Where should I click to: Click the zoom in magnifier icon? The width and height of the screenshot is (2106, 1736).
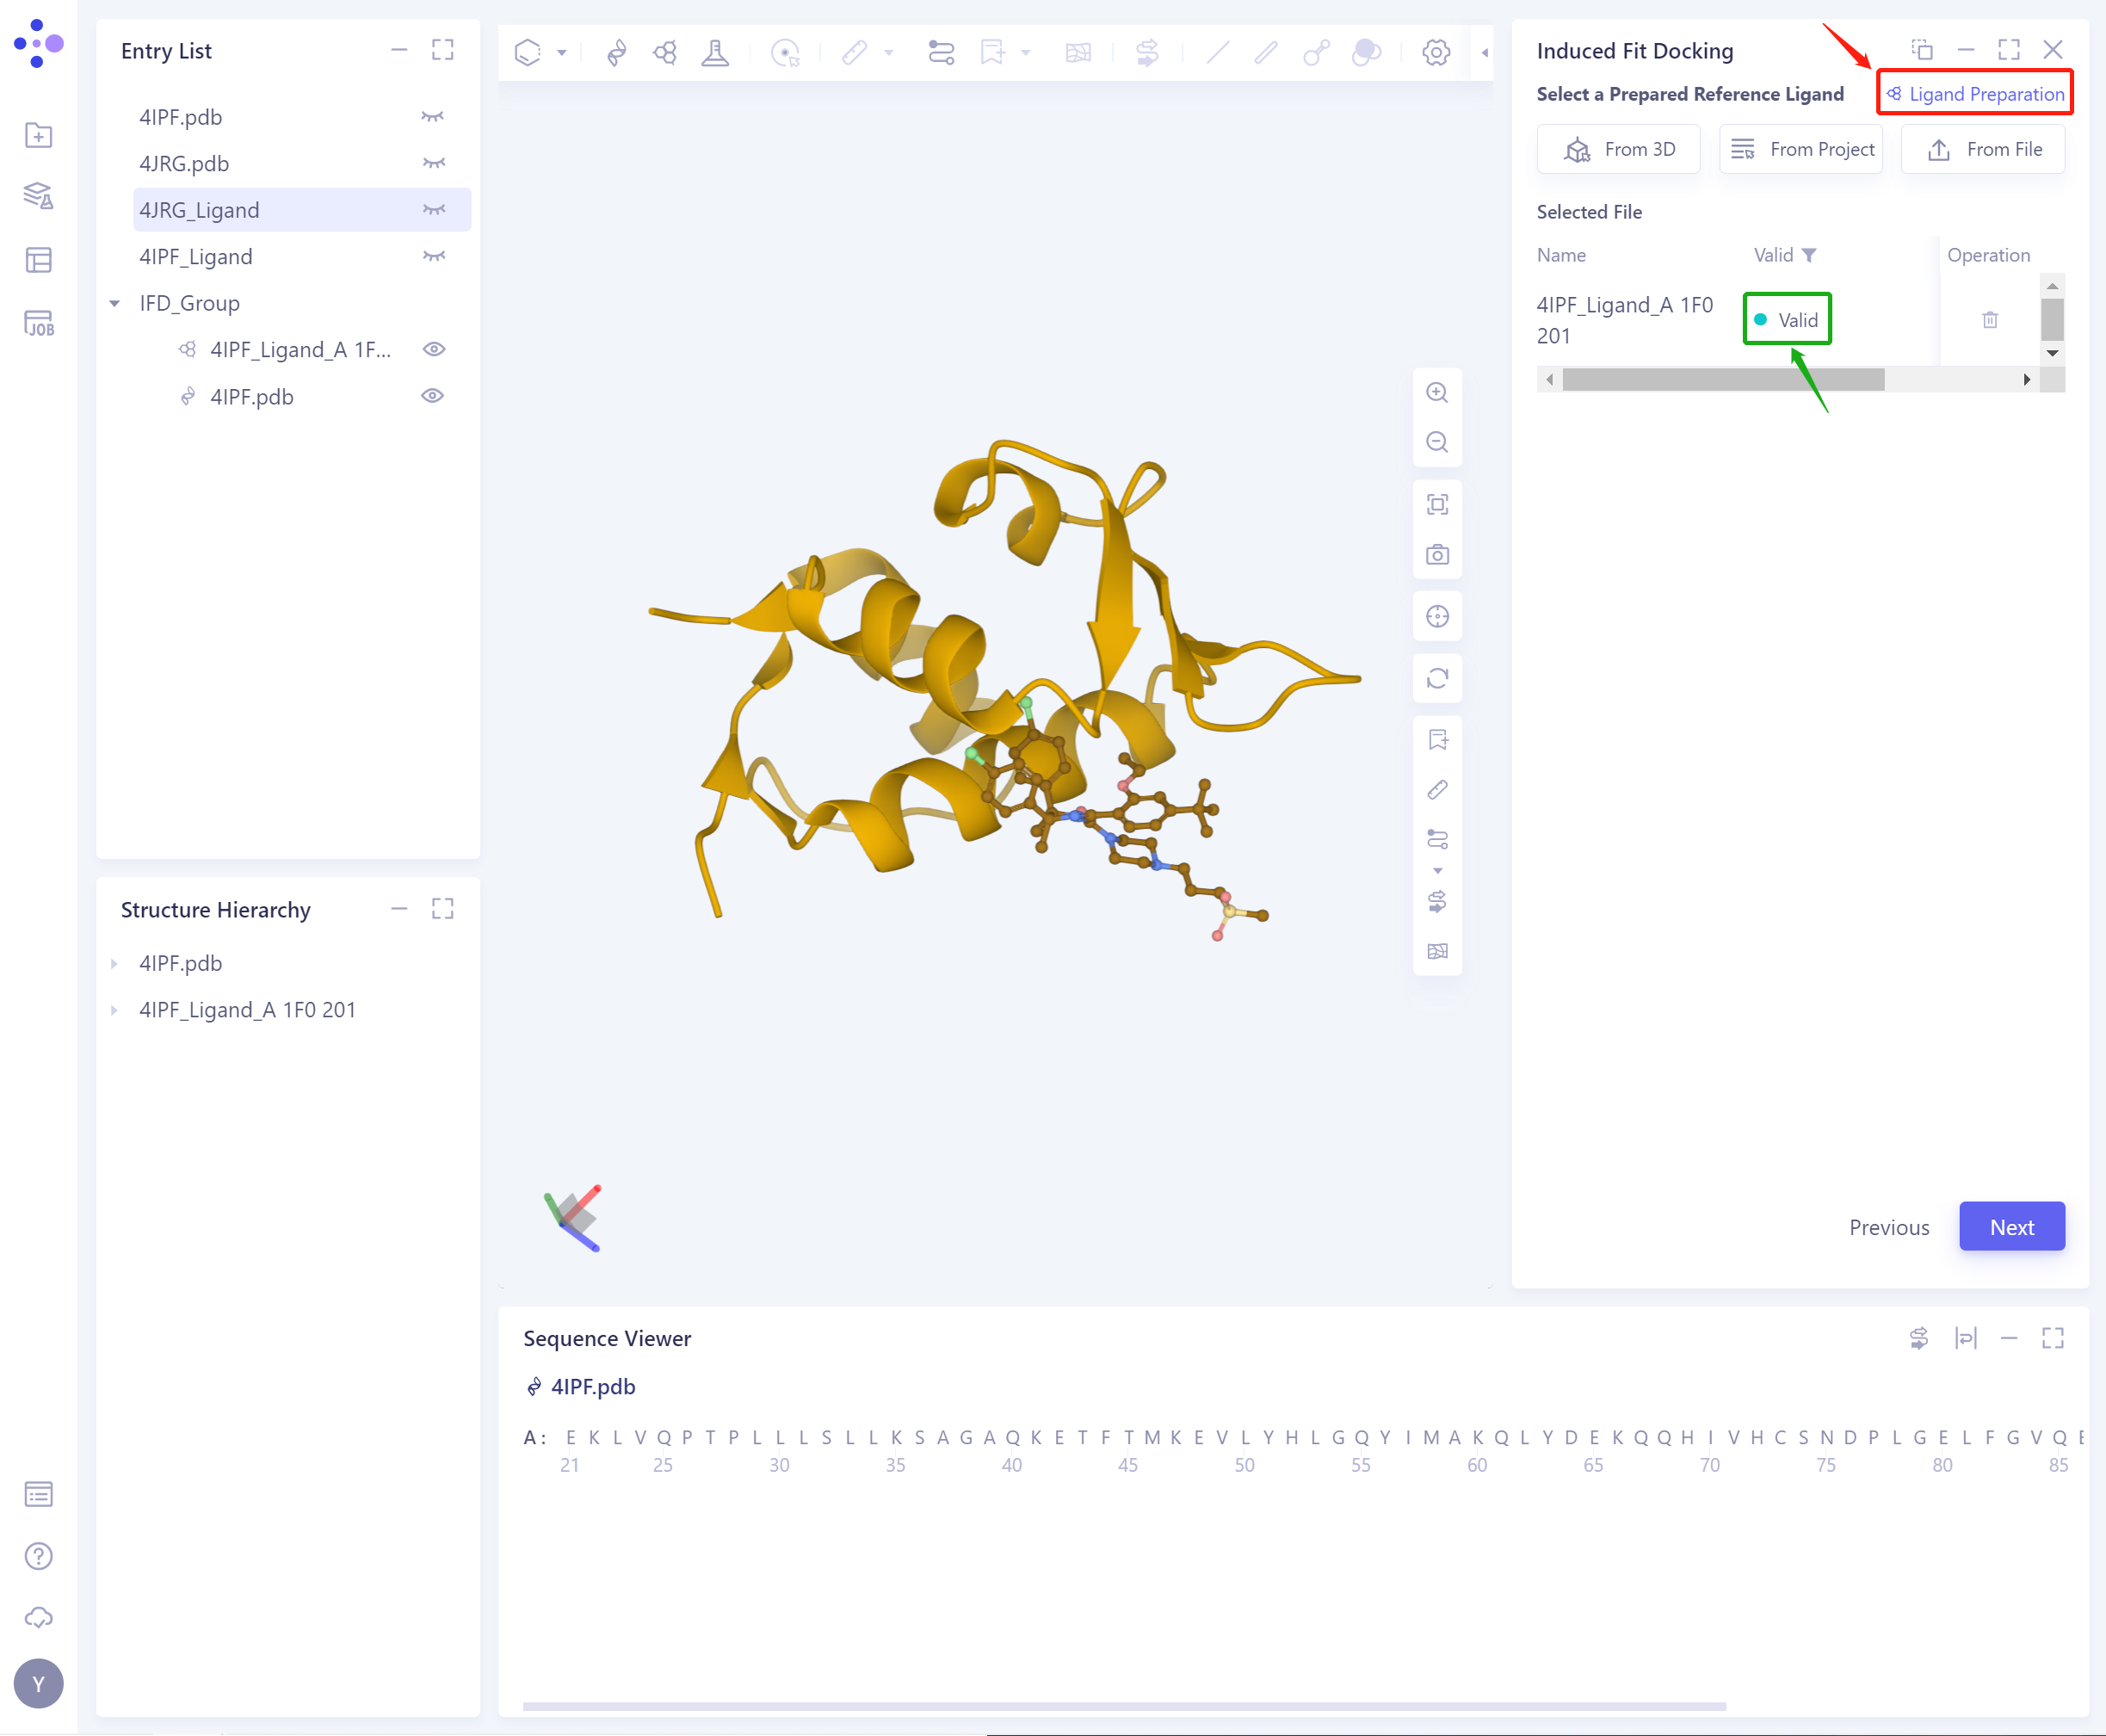[1437, 393]
